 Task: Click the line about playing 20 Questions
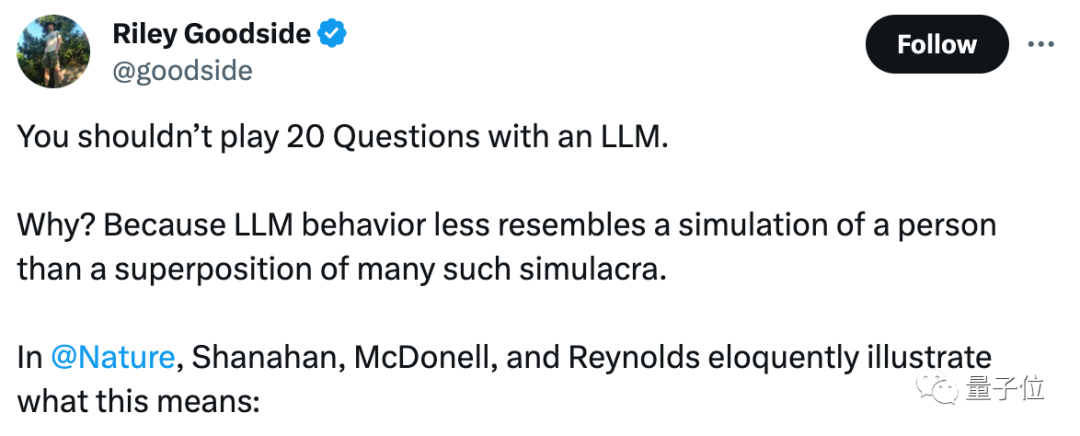[342, 136]
